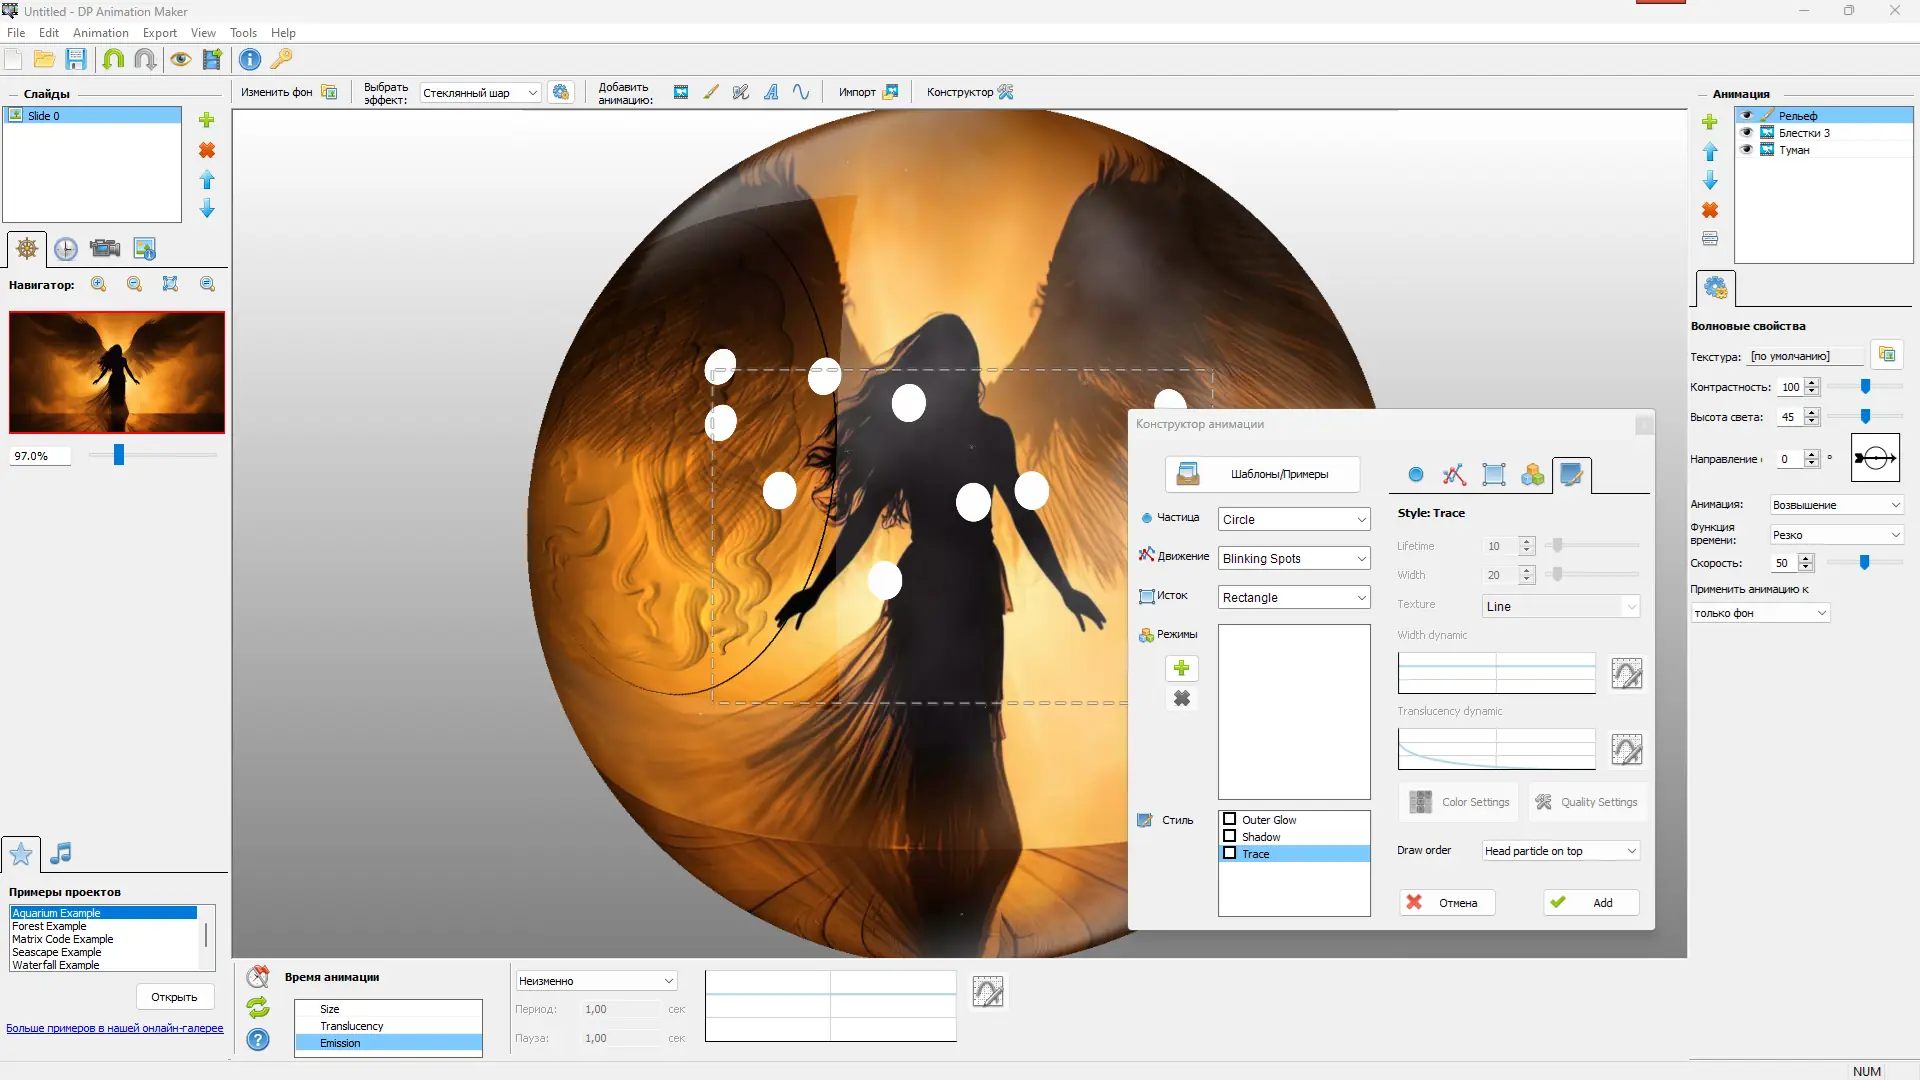Open the Export menu

pos(159,33)
